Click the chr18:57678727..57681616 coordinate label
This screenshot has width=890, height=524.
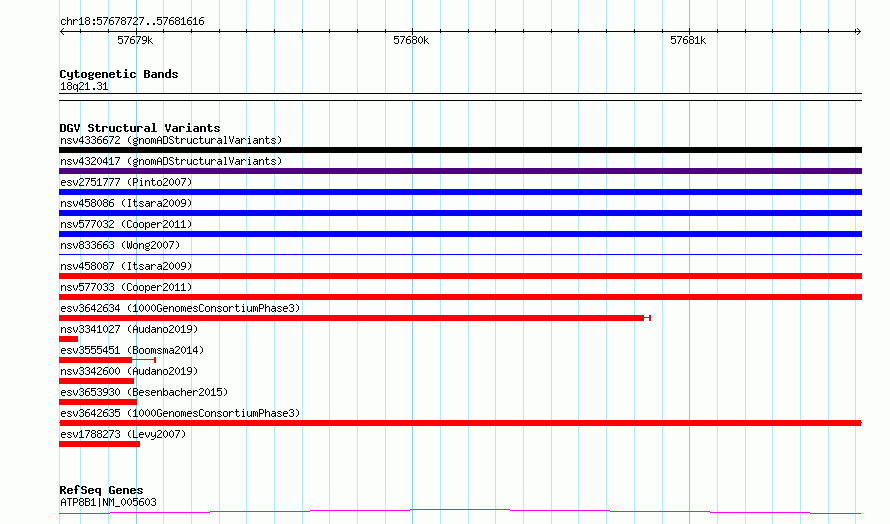pyautogui.click(x=132, y=22)
